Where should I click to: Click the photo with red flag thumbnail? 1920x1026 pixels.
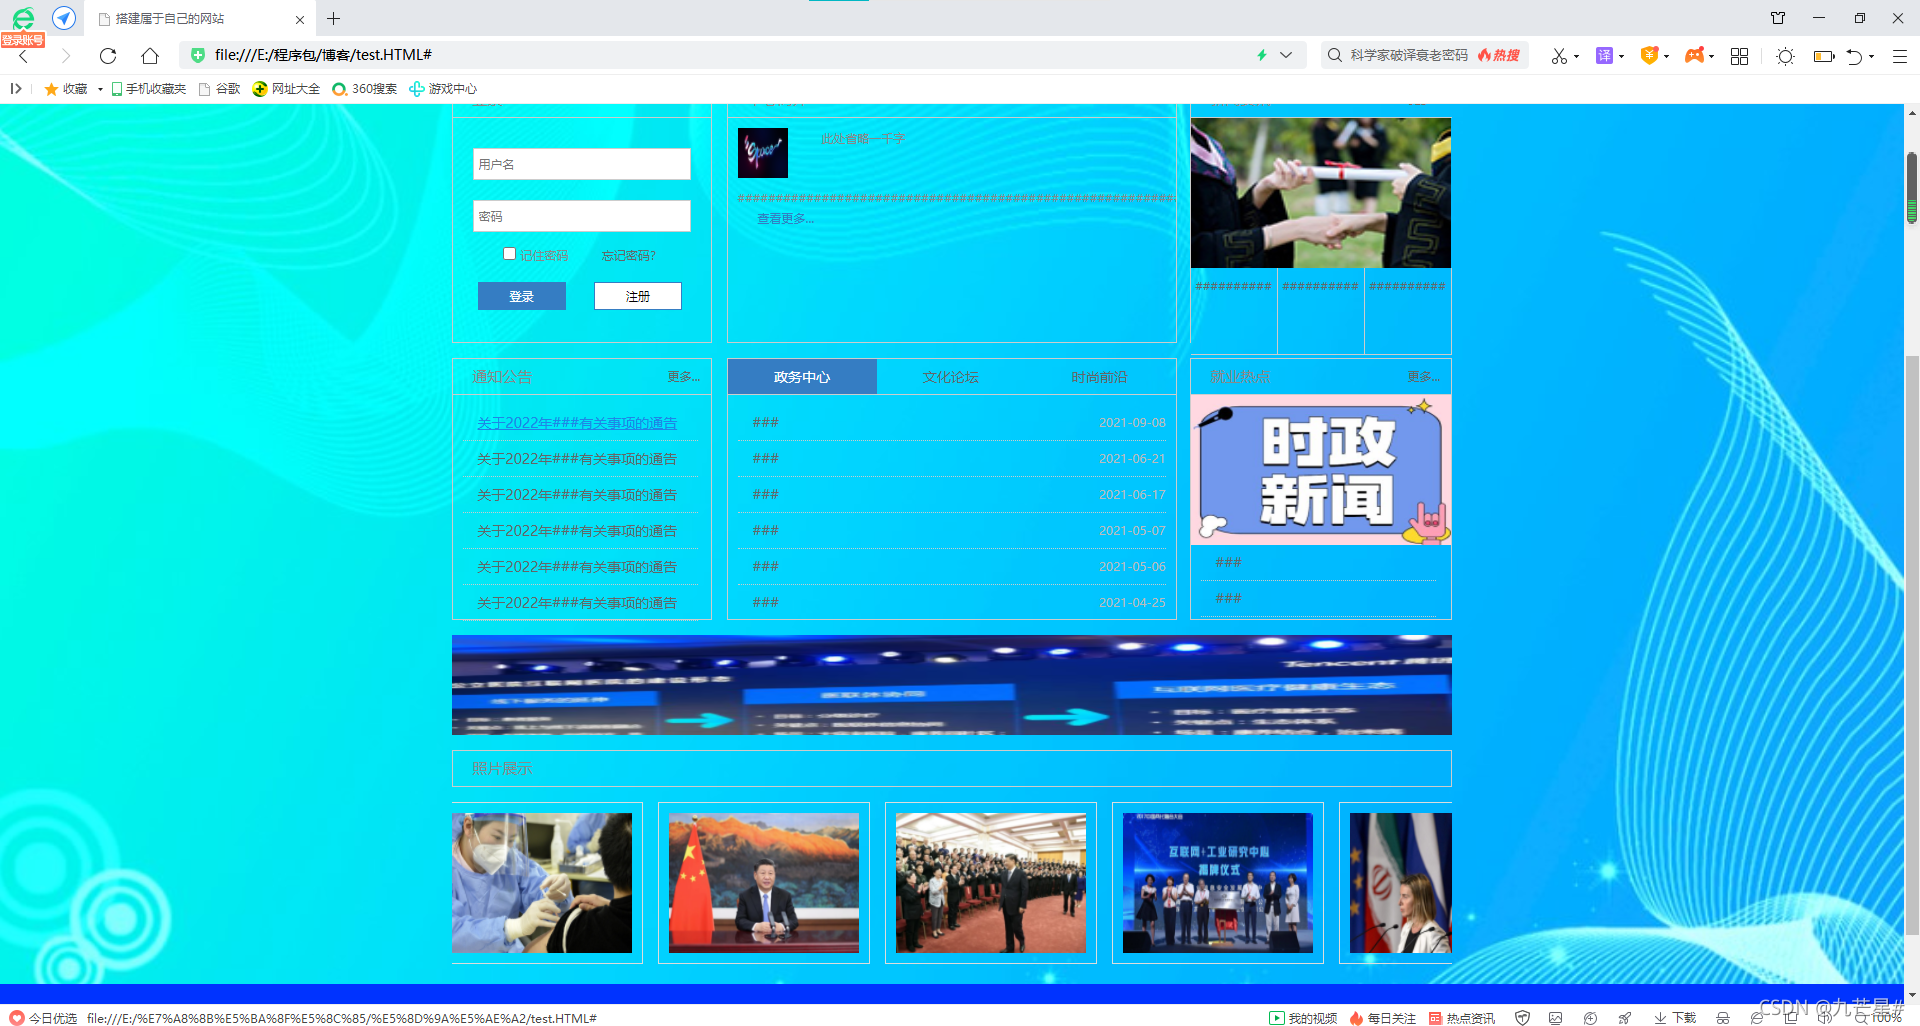tap(764, 883)
